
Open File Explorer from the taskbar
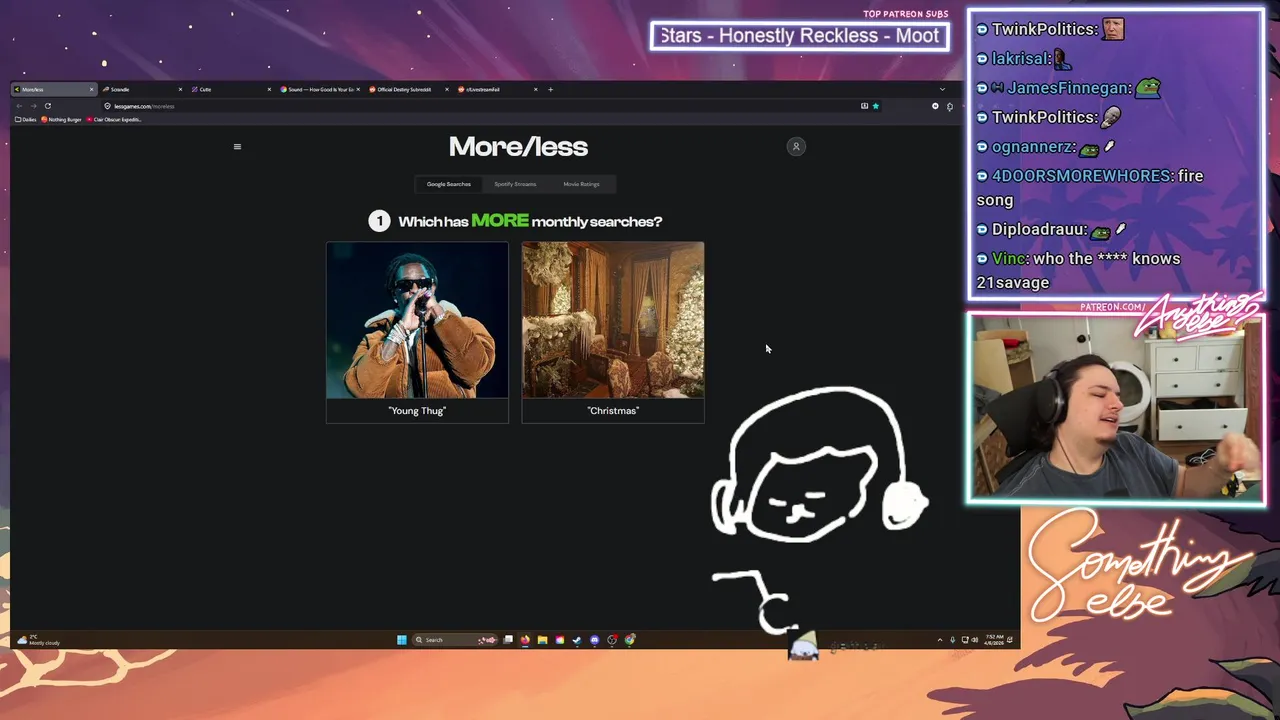pyautogui.click(x=542, y=640)
